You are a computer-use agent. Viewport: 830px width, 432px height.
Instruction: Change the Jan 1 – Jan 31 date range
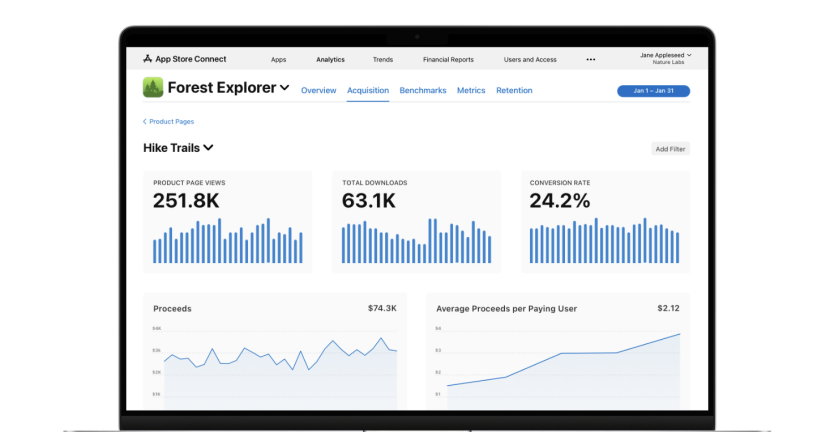pos(653,91)
